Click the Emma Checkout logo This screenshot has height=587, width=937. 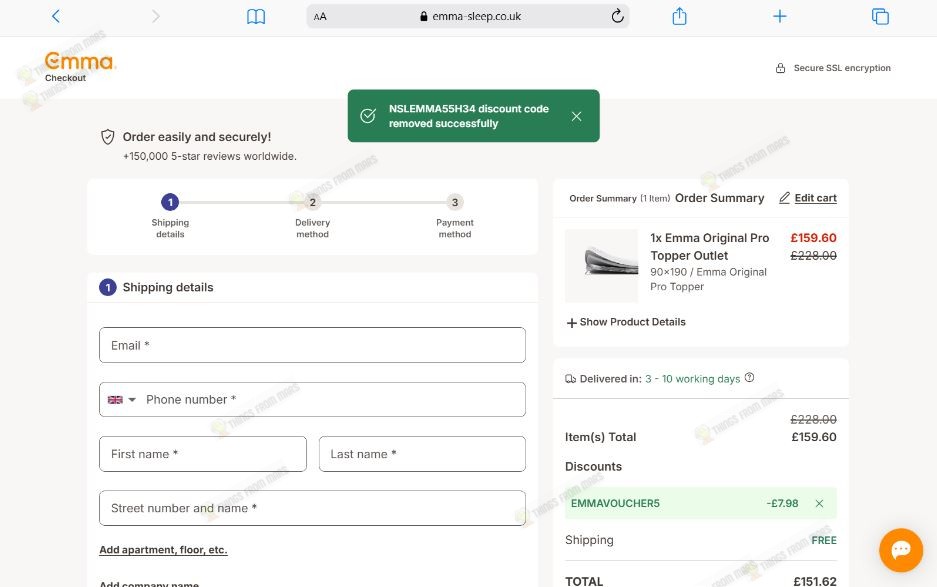(80, 66)
